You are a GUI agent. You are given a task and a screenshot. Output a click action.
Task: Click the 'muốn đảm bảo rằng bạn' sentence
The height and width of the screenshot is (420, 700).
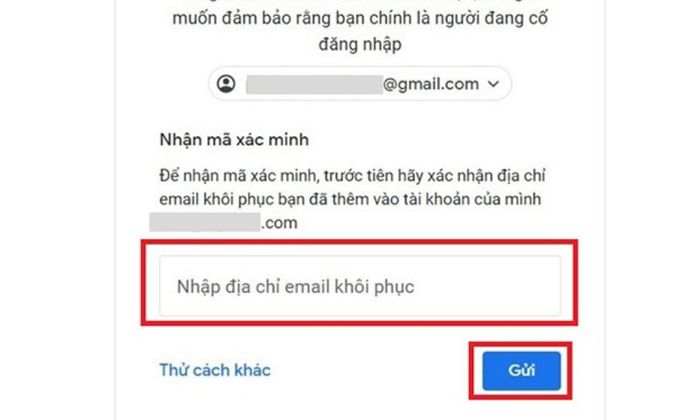pos(360,18)
